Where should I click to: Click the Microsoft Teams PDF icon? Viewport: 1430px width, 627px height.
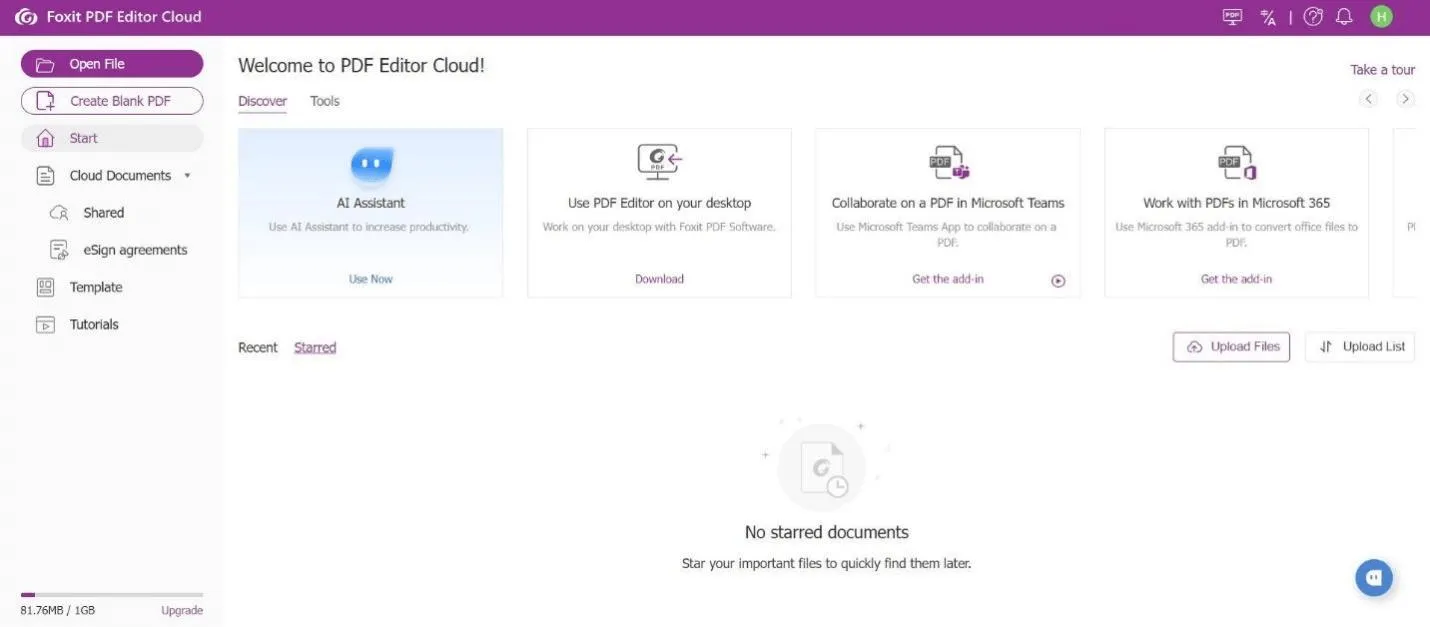(x=948, y=162)
